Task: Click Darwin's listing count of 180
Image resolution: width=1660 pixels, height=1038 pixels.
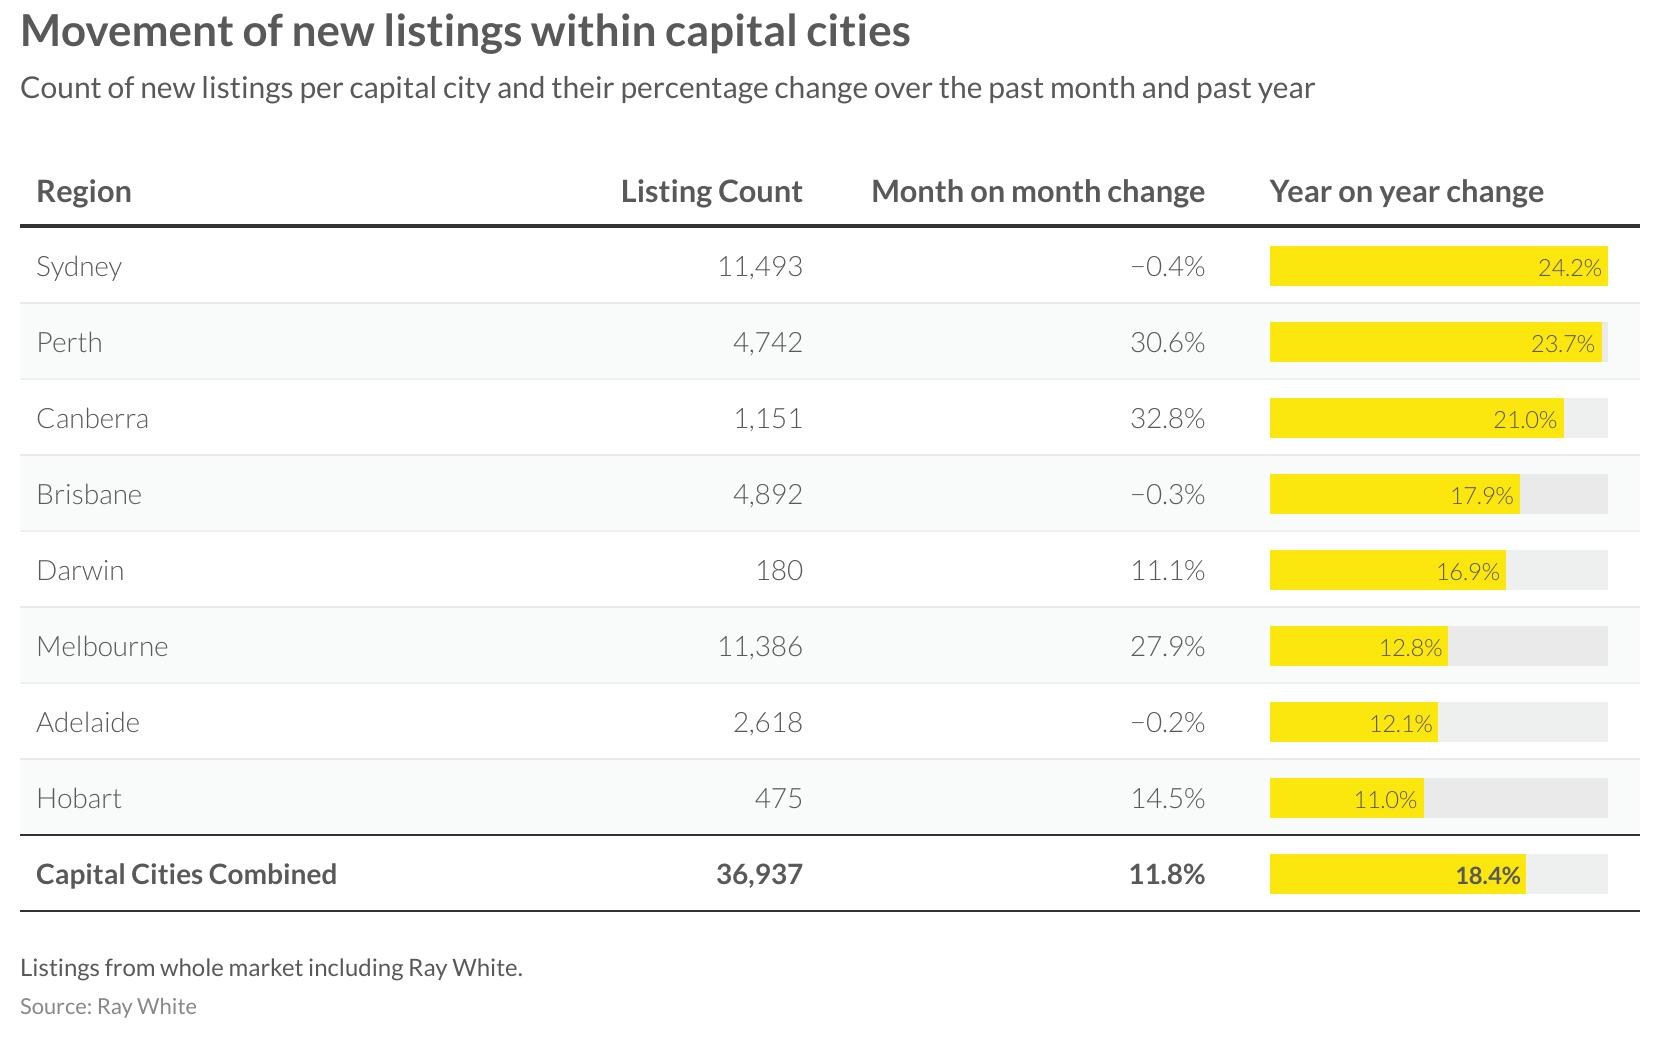Action: (x=779, y=570)
